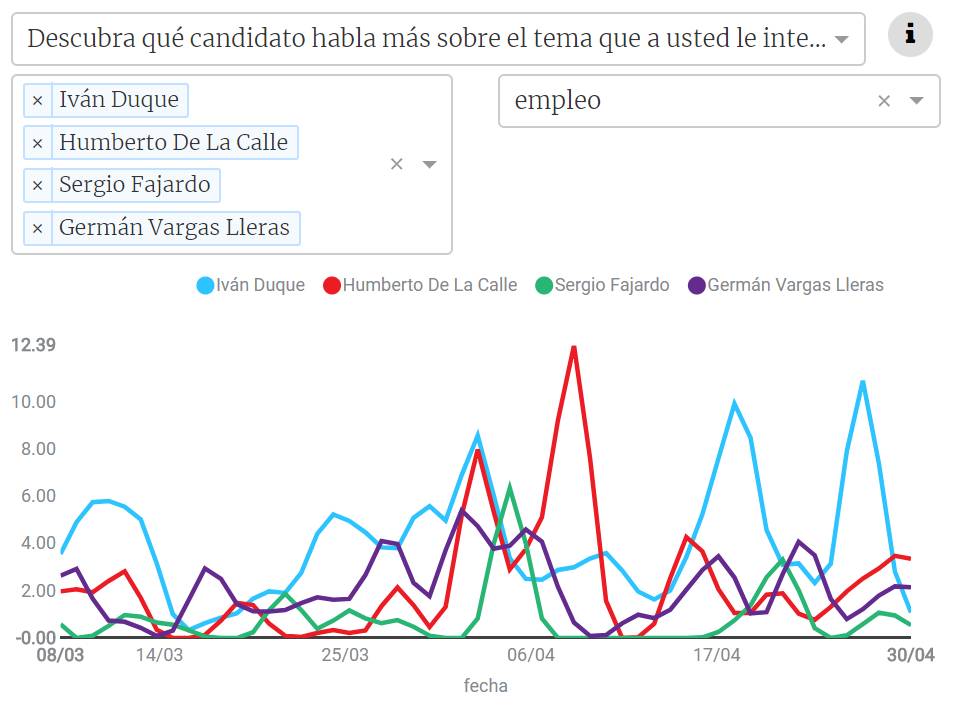
Task: Expand the candidates multi-select dropdown arrow
Action: pyautogui.click(x=429, y=164)
